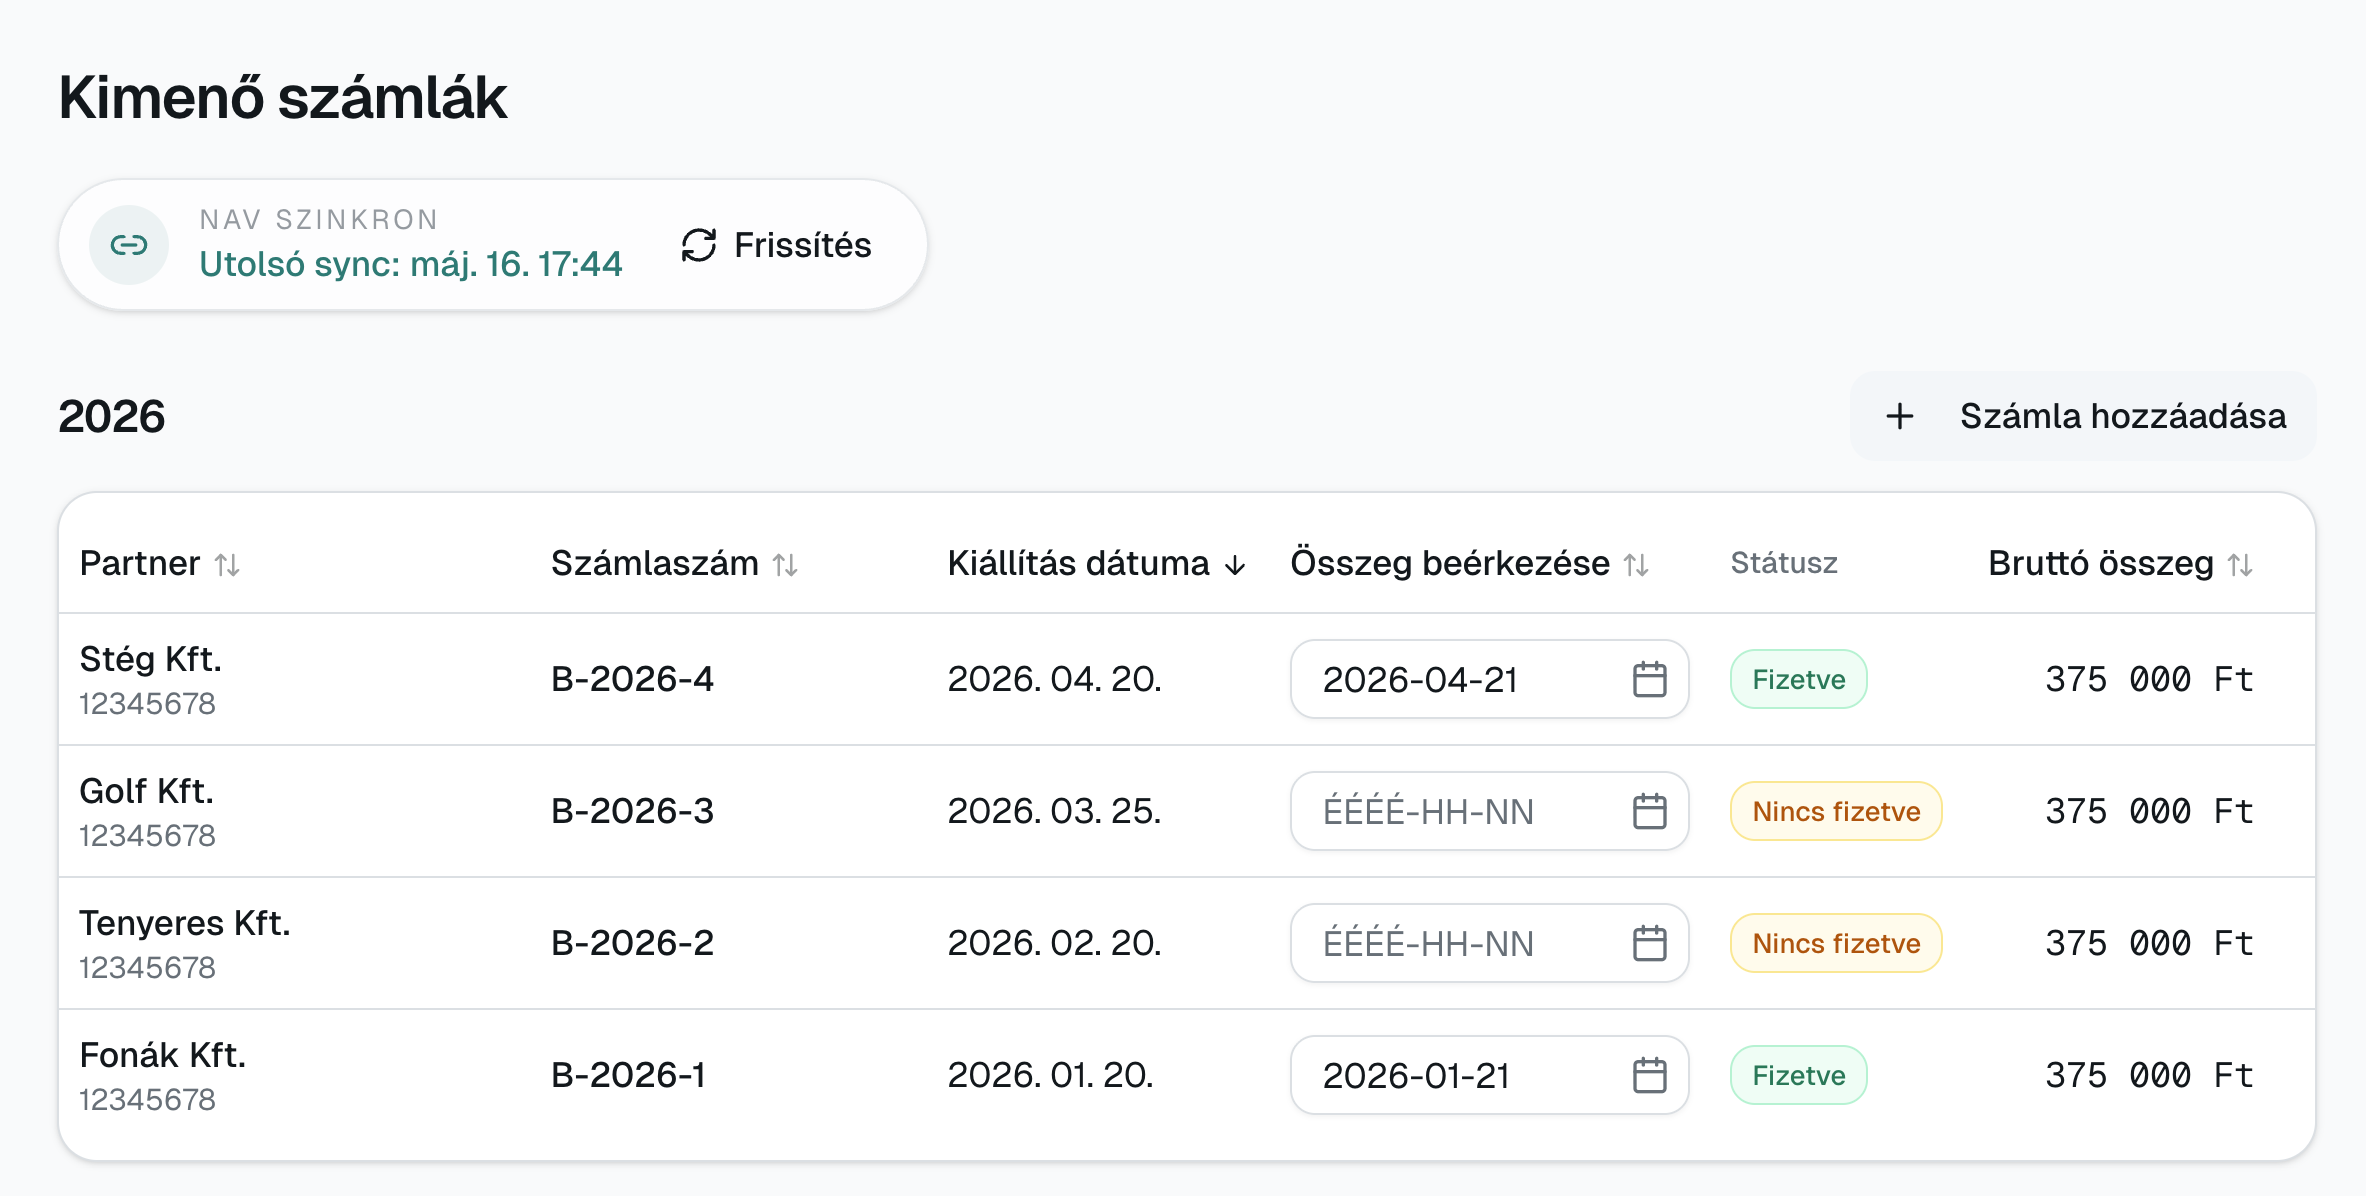Select partner name Fonák Kft.
Screen dimensions: 2366x1196
[x=163, y=1055]
